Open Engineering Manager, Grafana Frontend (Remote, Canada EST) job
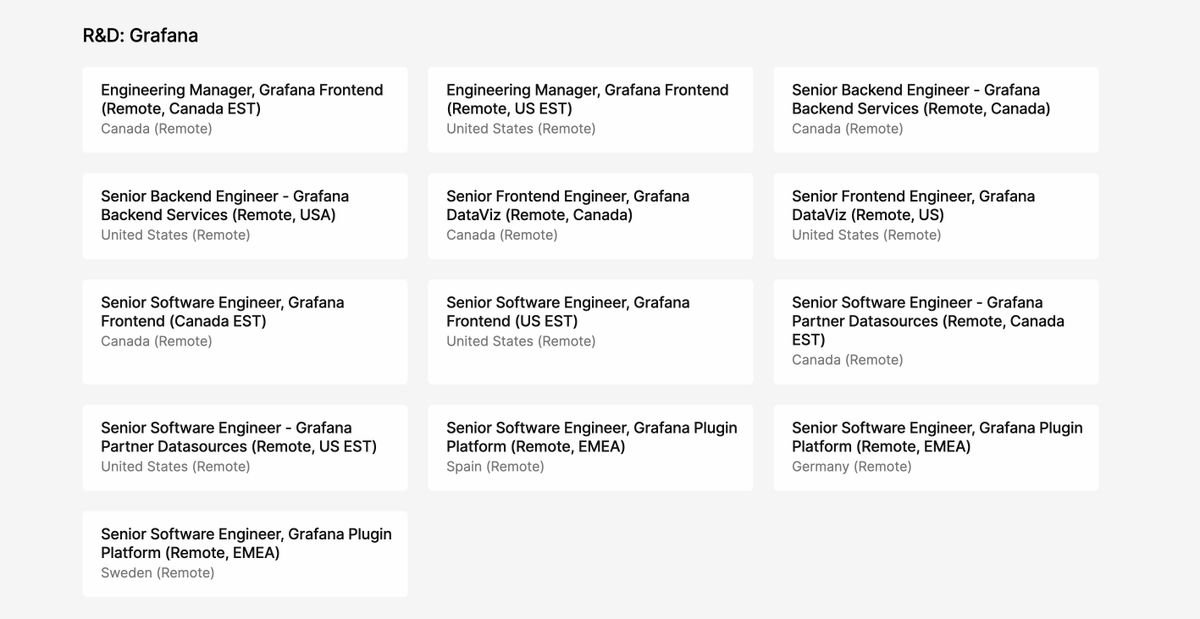1200x619 pixels. 245,110
